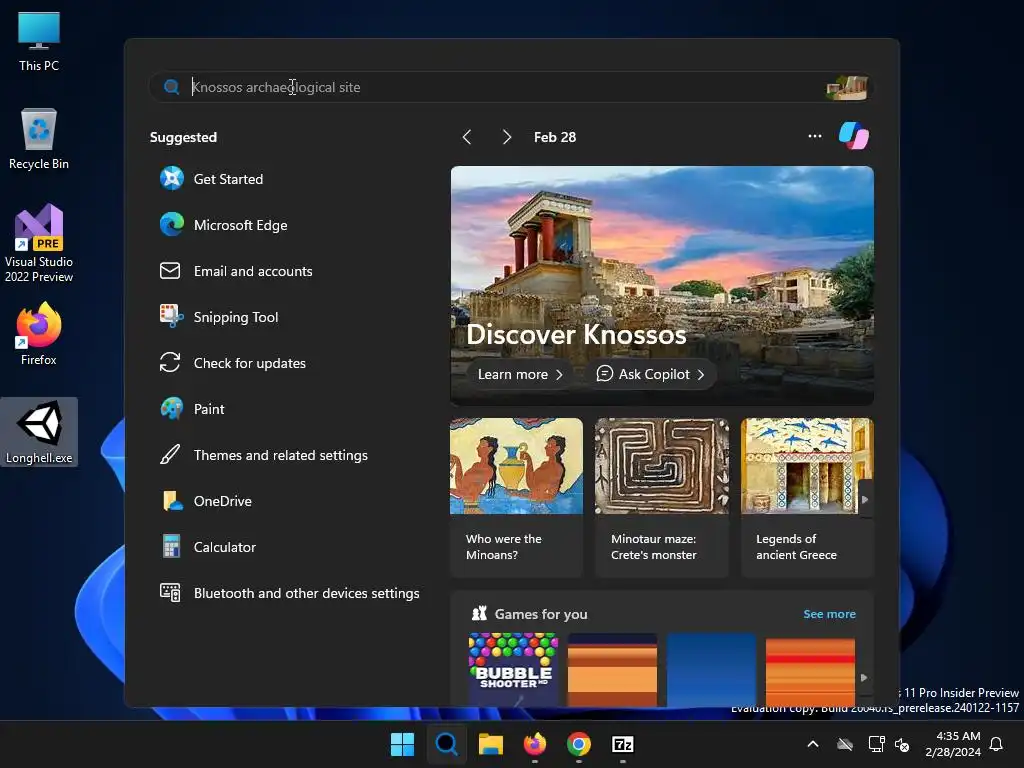
Task: Switch to Firefox in the taskbar
Action: coord(535,744)
